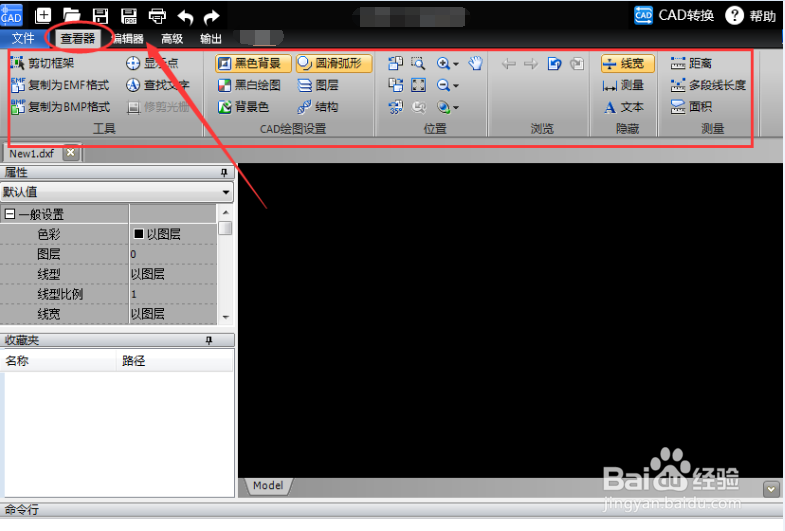Screen dimensions: 785x531
Task: Click properties scrollbar up arrow
Action: coord(226,212)
